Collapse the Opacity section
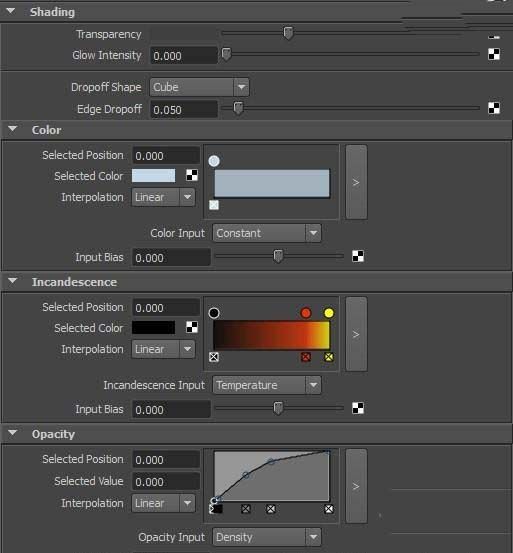The width and height of the screenshot is (513, 553). click(13, 433)
